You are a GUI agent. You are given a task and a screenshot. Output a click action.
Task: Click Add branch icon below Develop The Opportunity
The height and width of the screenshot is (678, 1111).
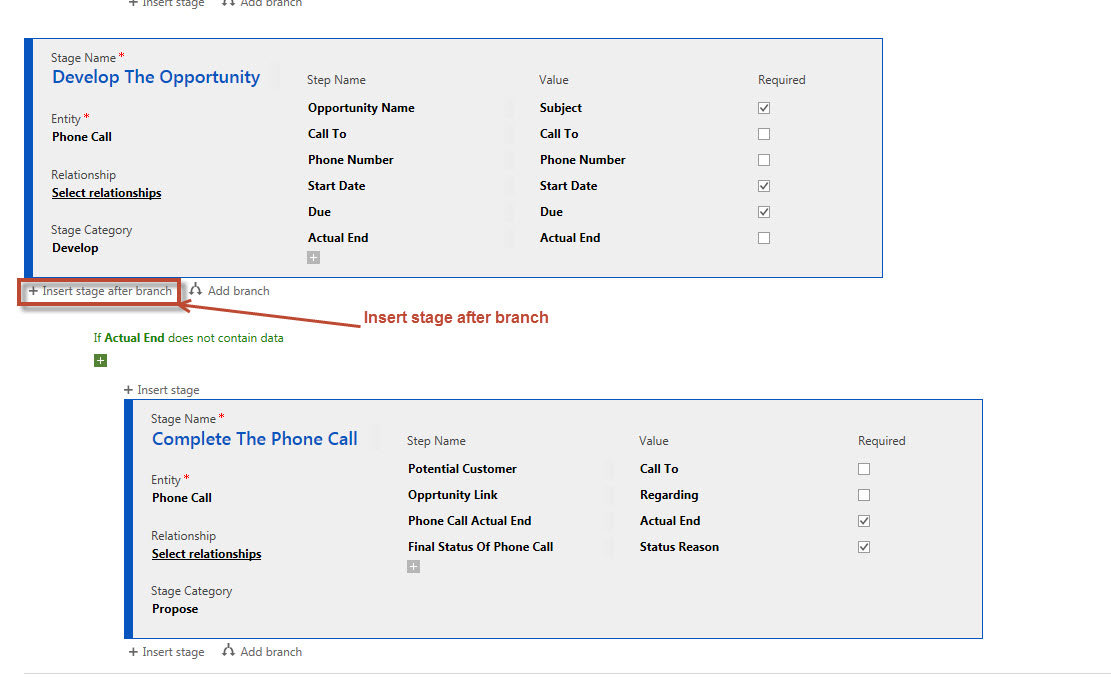(196, 290)
